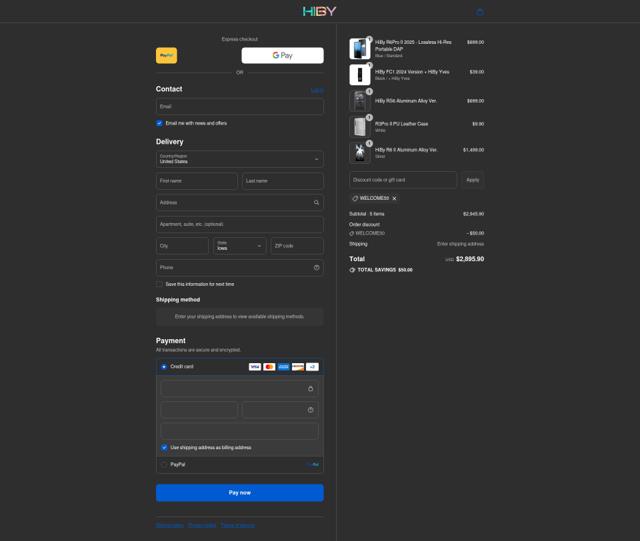
Task: Click the 'HiBy R6 II Aluminum Alloy Ver.' title
Action: (406, 150)
